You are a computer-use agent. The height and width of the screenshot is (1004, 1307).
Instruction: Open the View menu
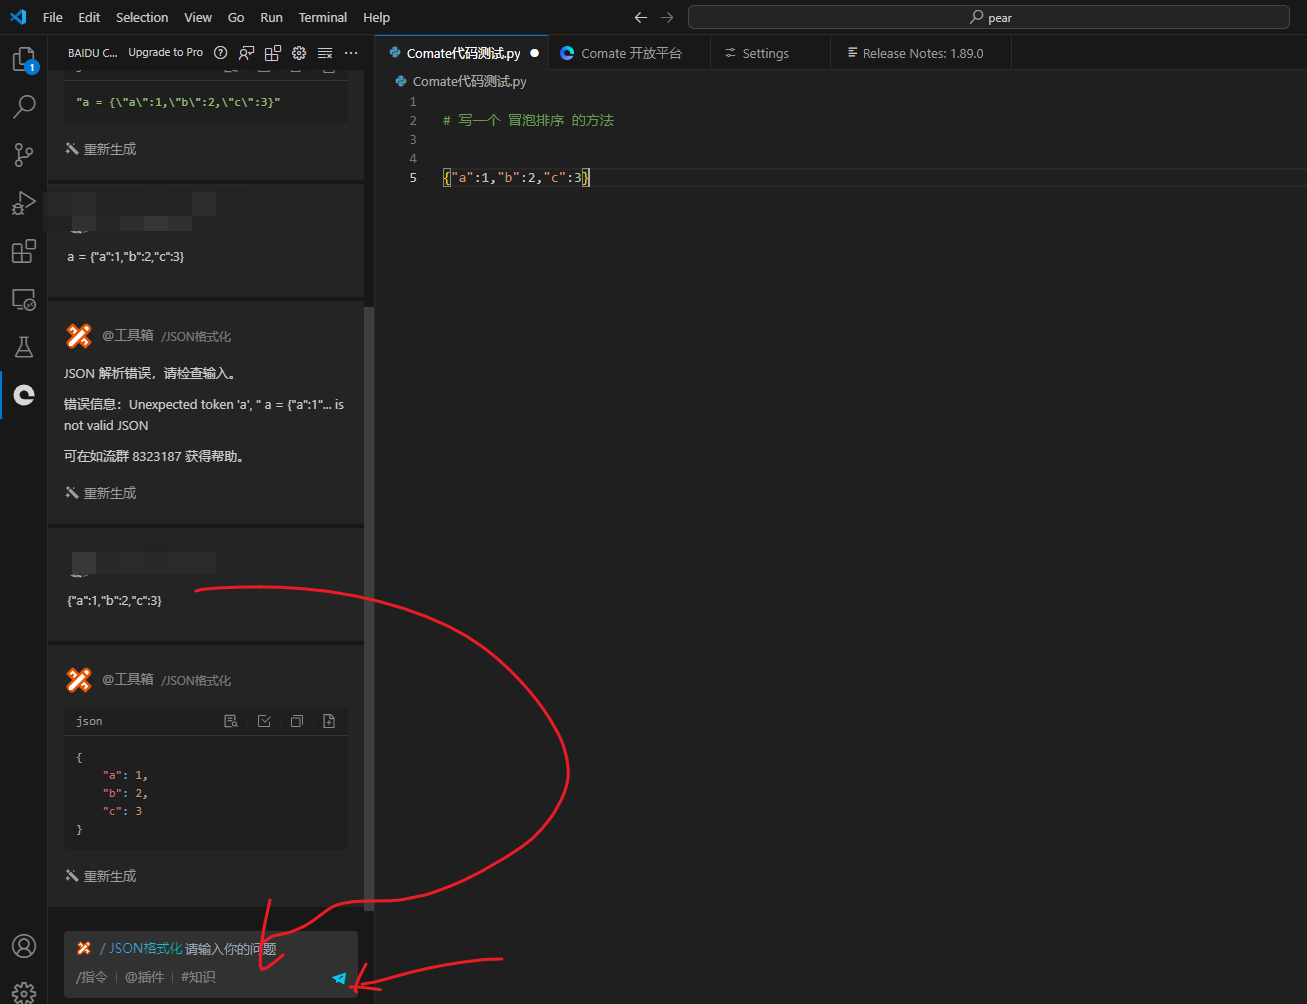pos(198,17)
